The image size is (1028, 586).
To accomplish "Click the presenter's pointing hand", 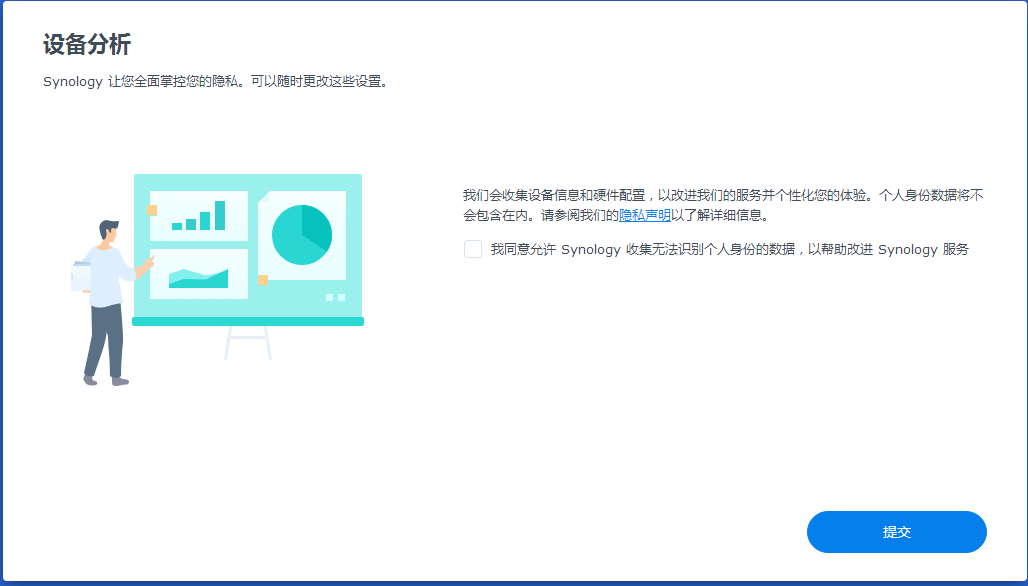I will 151,260.
